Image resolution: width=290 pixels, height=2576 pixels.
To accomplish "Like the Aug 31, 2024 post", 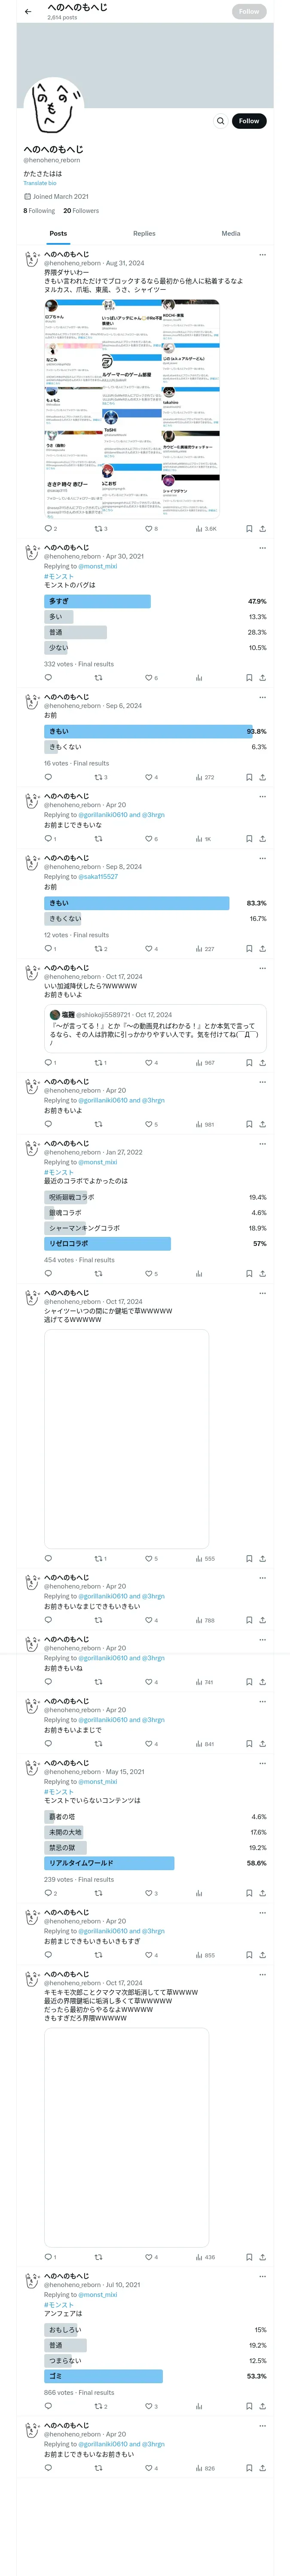I will [150, 528].
